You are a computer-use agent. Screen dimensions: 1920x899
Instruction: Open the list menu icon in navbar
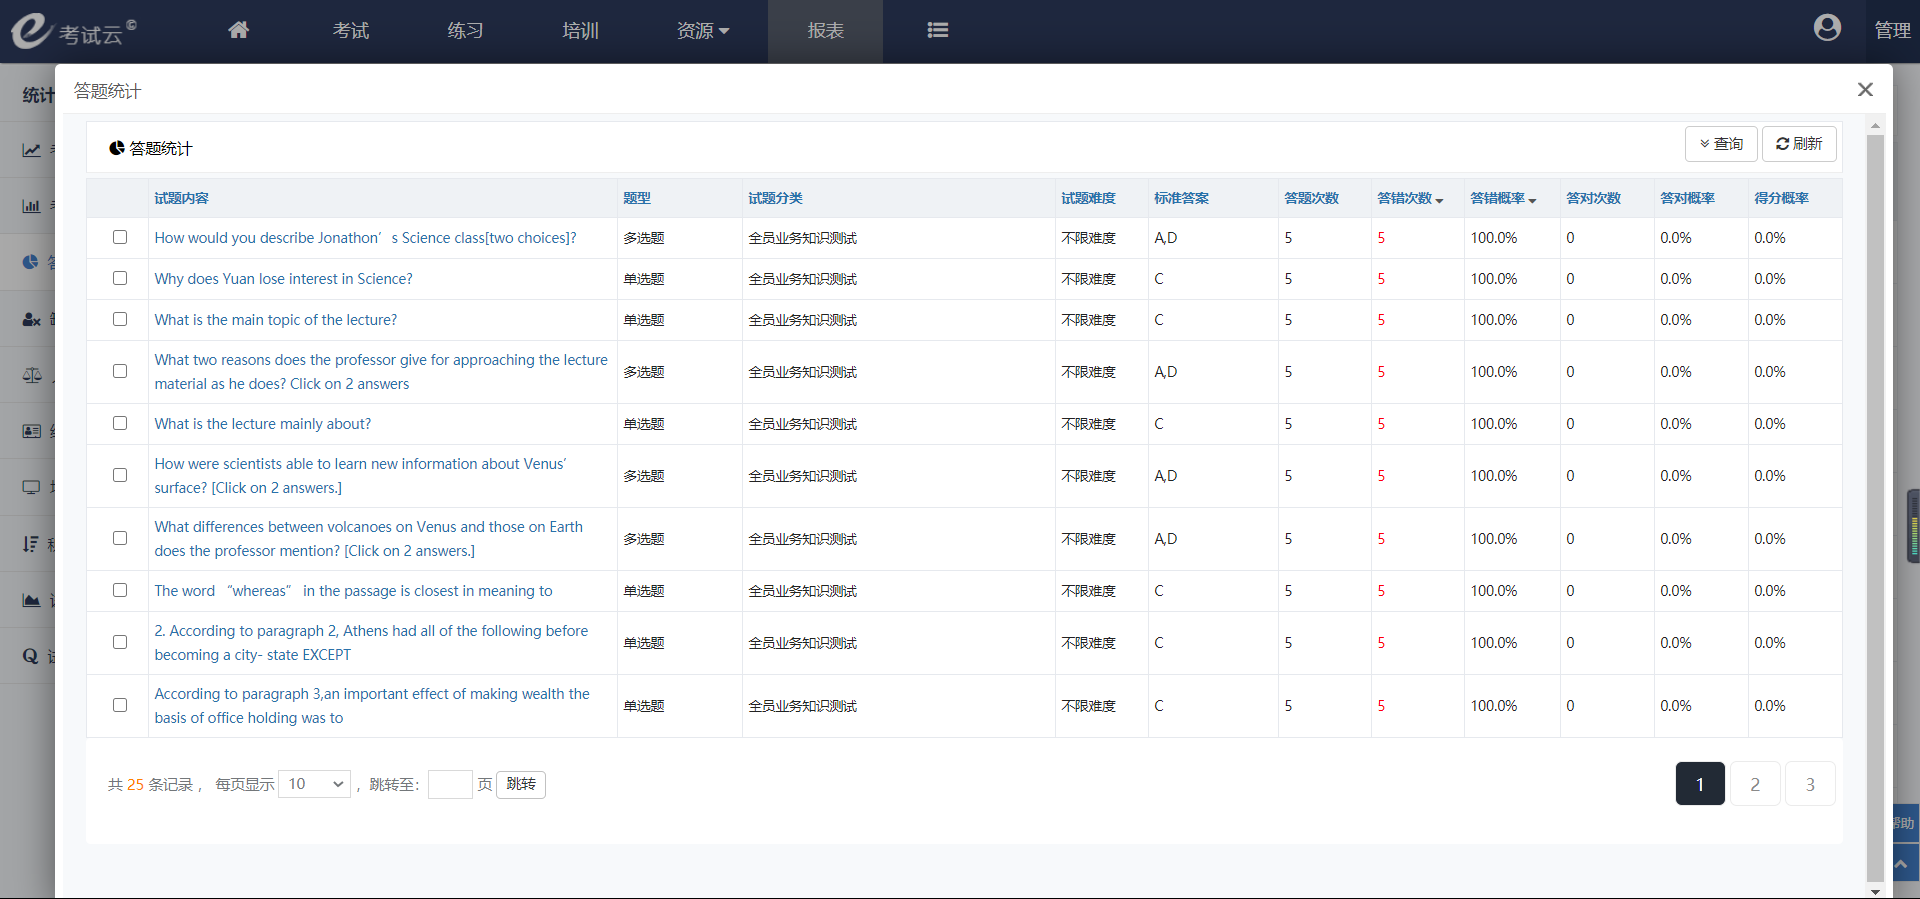(x=937, y=30)
